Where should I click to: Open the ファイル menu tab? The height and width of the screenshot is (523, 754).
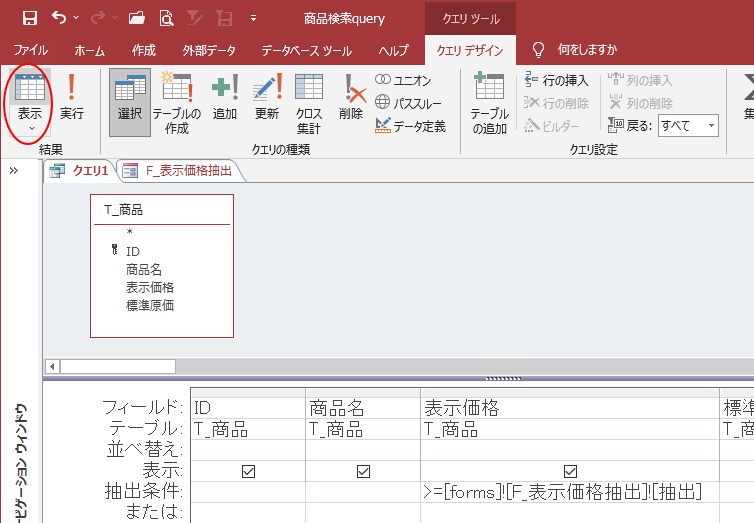click(x=30, y=50)
